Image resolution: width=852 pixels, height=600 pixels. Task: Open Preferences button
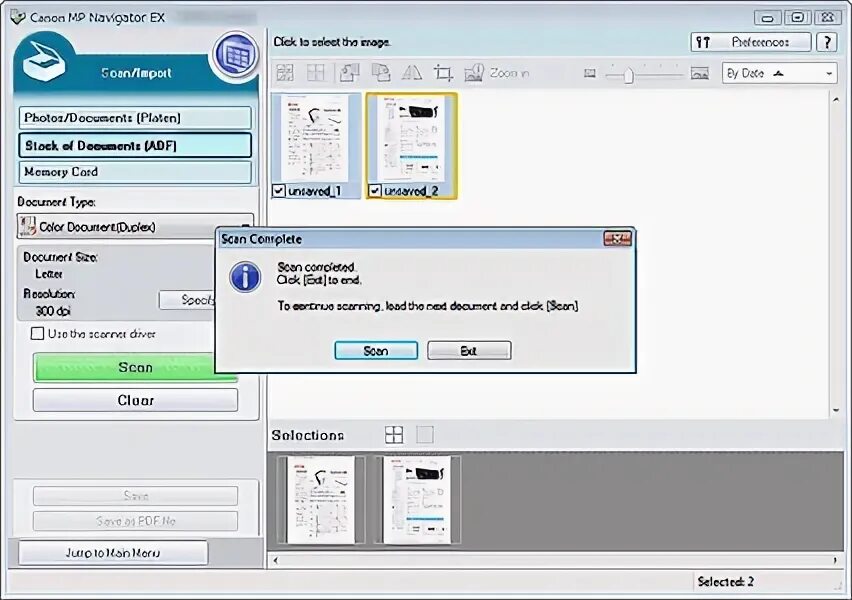751,42
